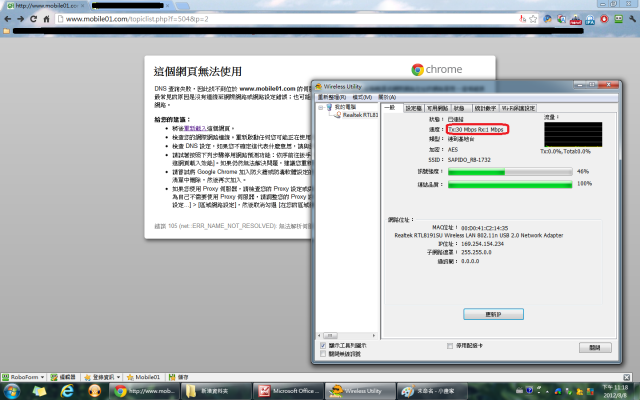The width and height of the screenshot is (640, 400).
Task: Open pinned Windows Explorer in taskbar
Action: tap(39, 391)
